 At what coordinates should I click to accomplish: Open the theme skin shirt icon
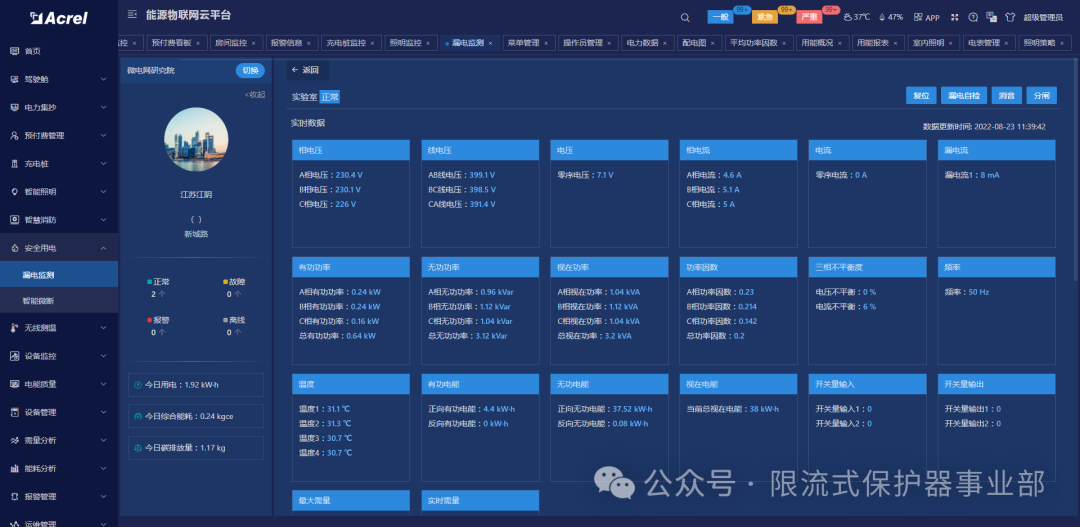tap(1008, 17)
